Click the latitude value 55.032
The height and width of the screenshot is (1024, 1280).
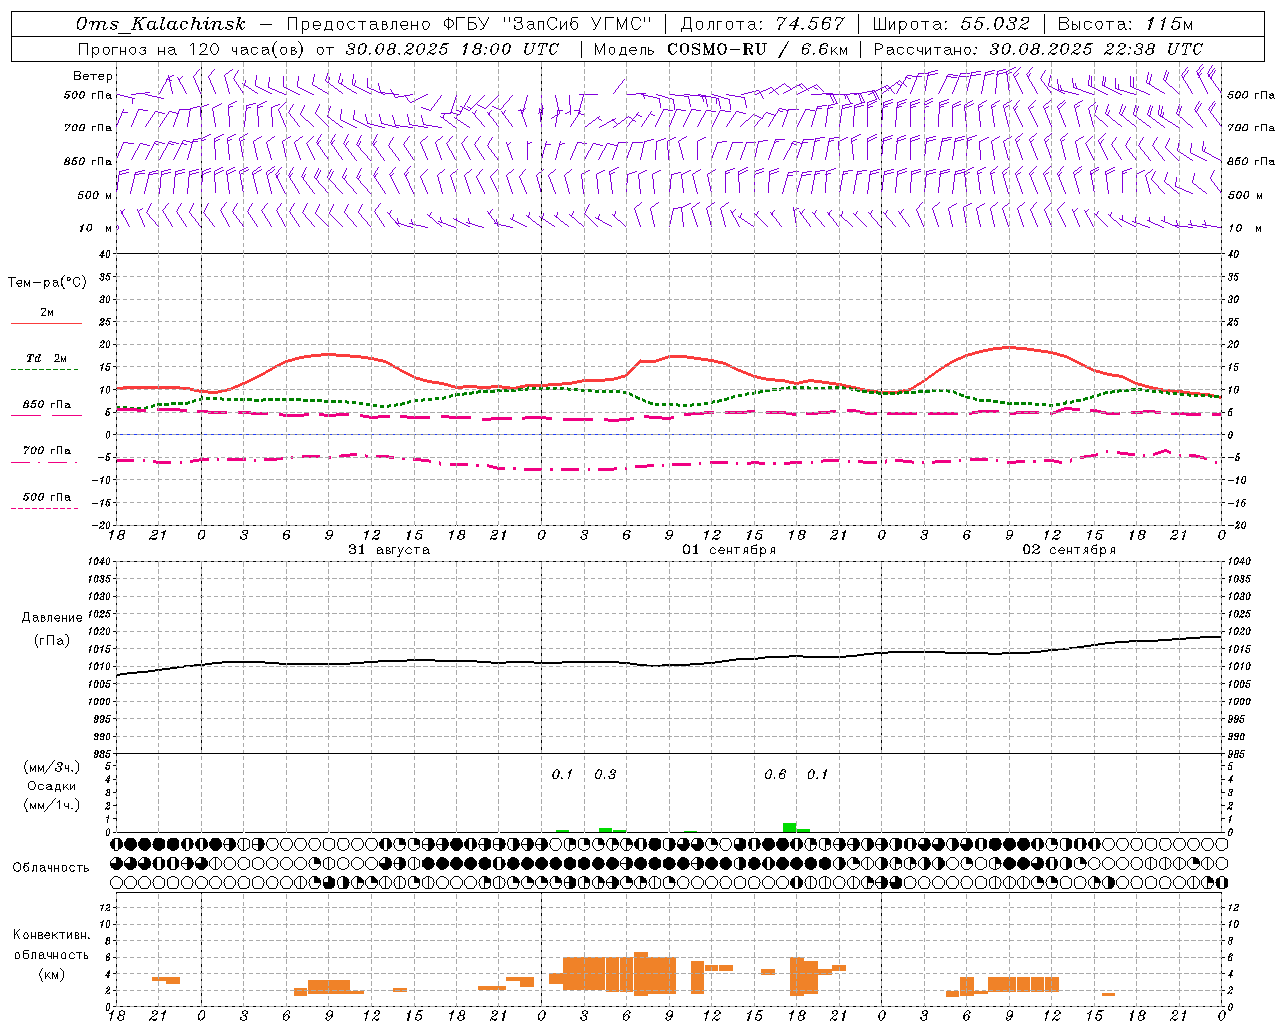coord(995,24)
